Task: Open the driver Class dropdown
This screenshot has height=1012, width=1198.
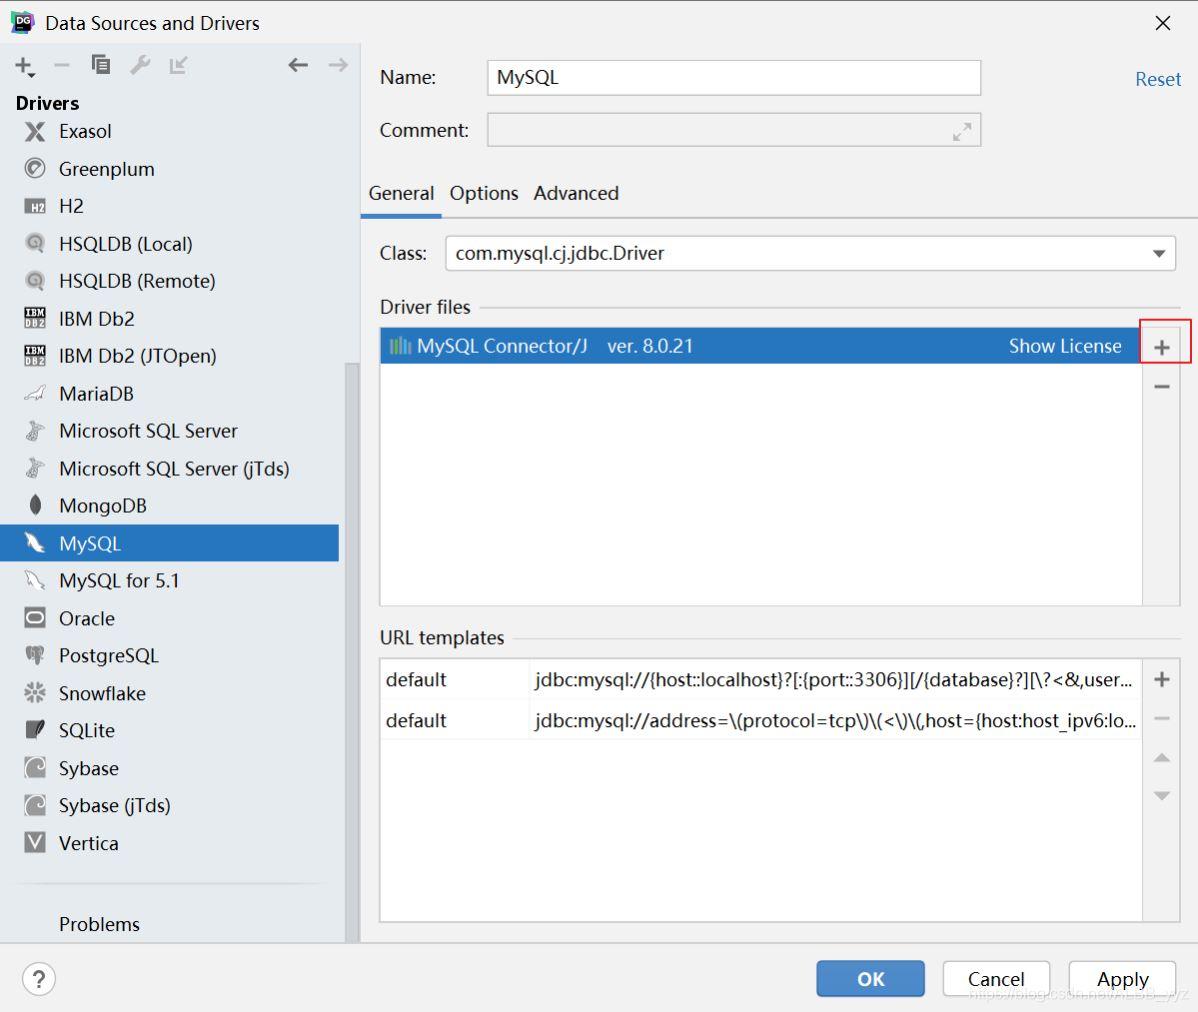Action: pyautogui.click(x=1159, y=254)
